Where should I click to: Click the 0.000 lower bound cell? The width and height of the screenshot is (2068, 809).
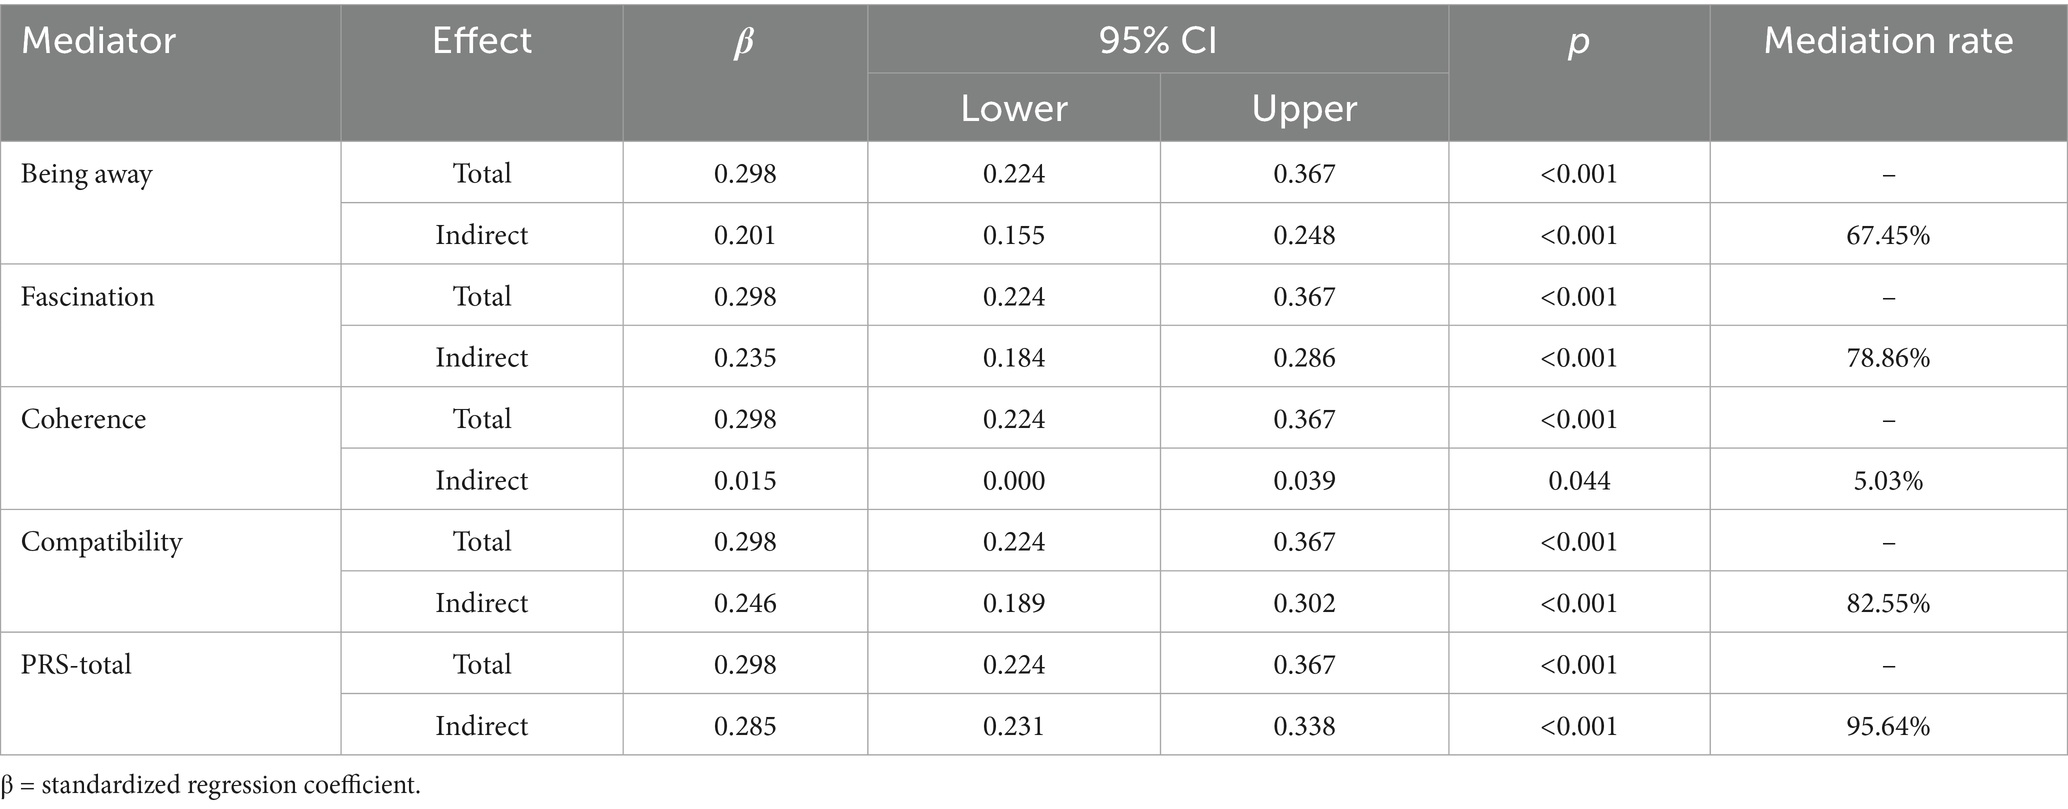point(1013,481)
